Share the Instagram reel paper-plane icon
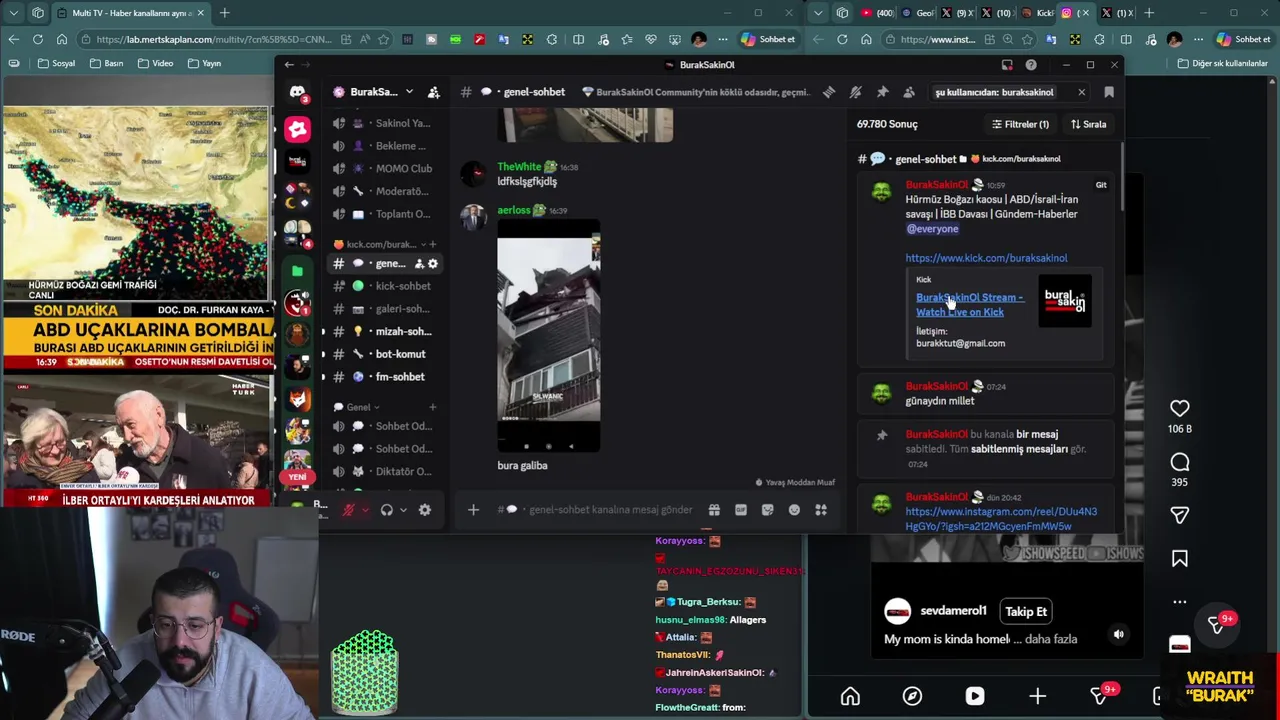The height and width of the screenshot is (720, 1280). (1180, 515)
